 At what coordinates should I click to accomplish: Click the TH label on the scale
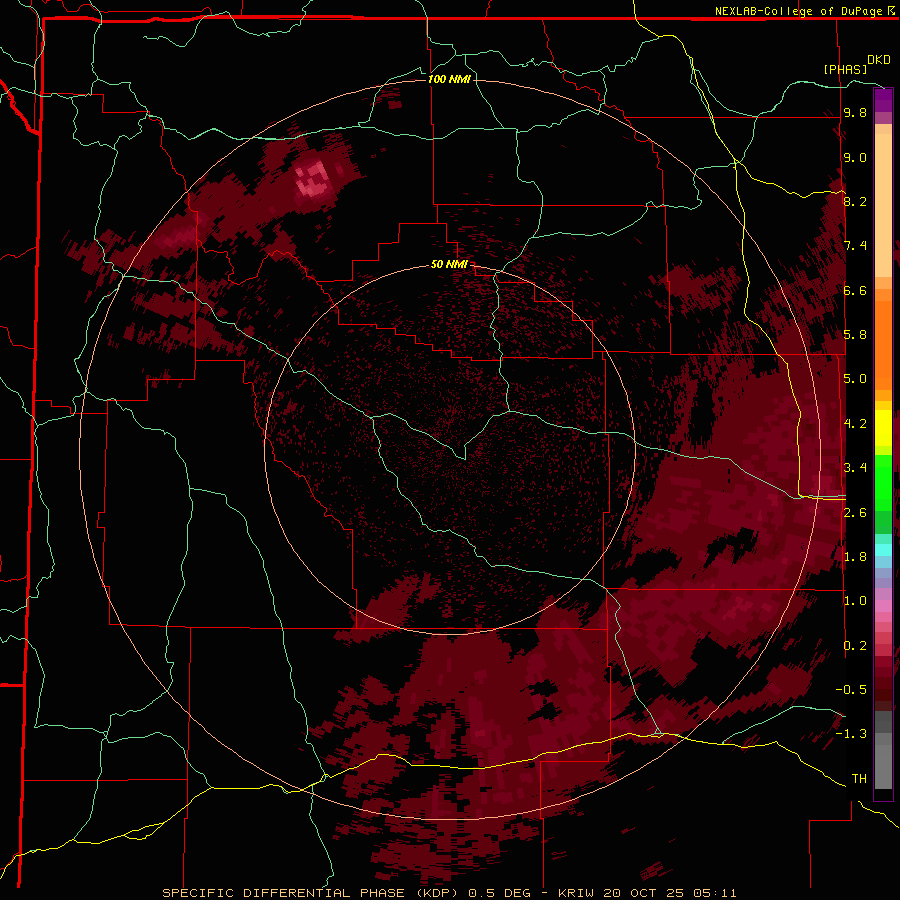(859, 779)
